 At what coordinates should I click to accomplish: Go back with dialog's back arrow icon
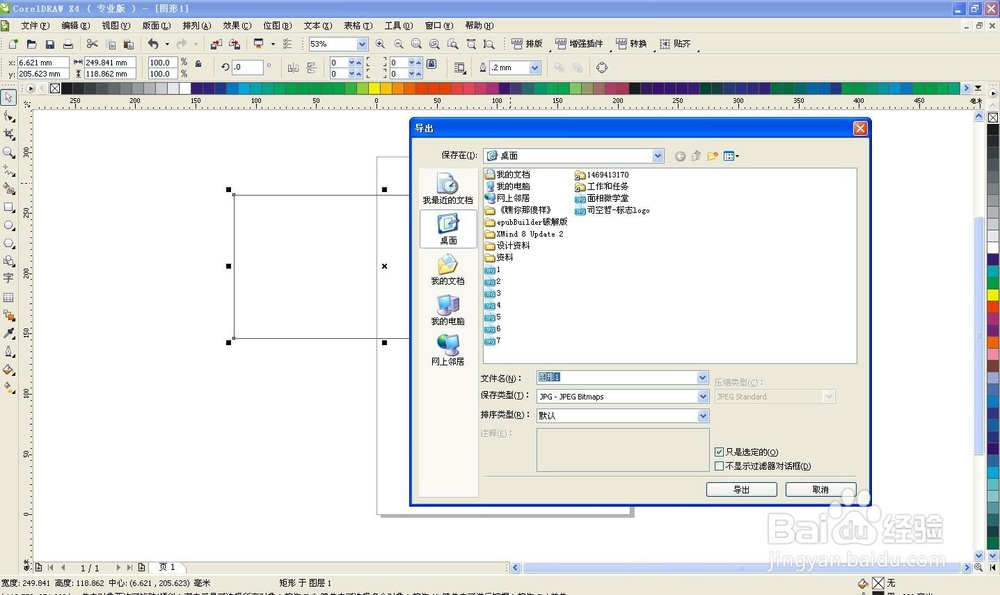(x=680, y=156)
